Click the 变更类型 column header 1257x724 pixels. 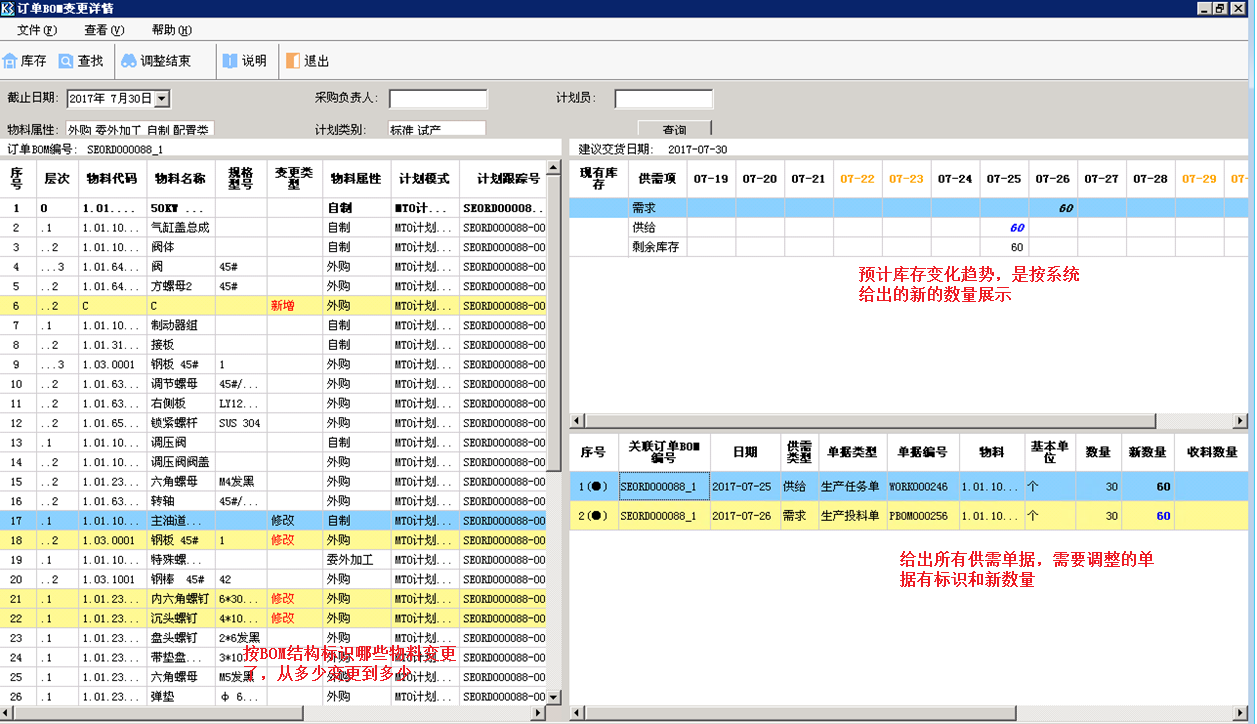pyautogui.click(x=294, y=178)
